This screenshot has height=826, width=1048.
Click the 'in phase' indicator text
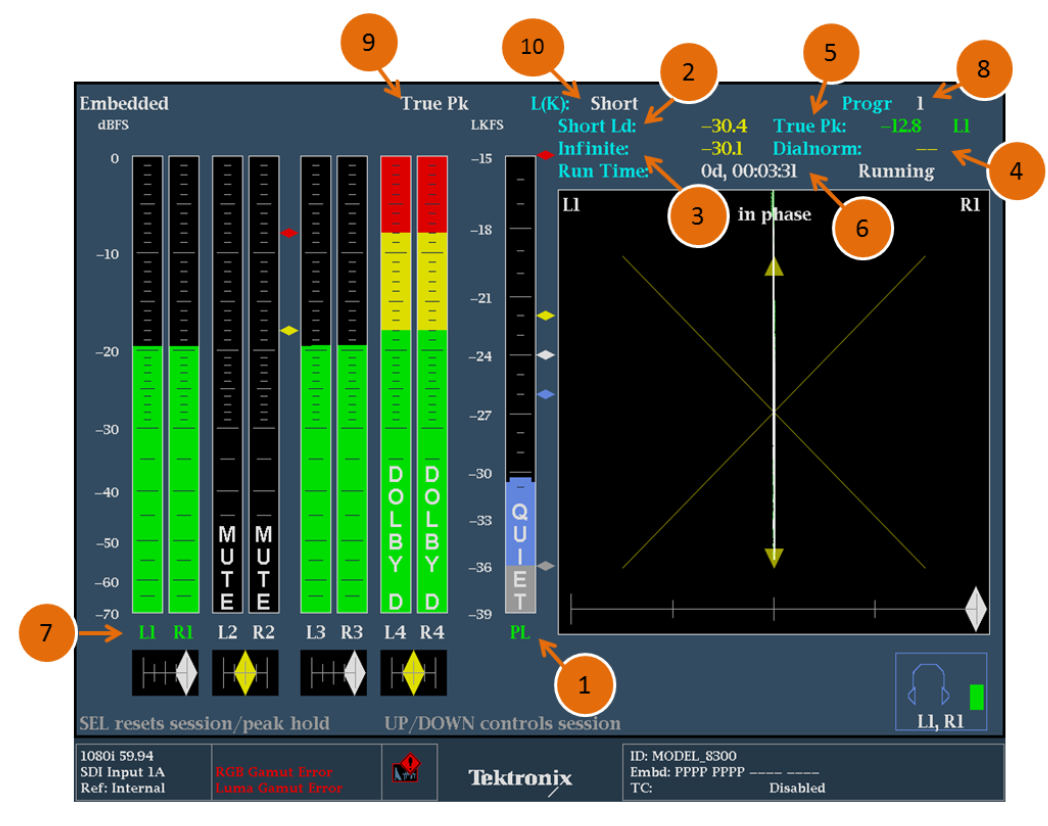(774, 215)
